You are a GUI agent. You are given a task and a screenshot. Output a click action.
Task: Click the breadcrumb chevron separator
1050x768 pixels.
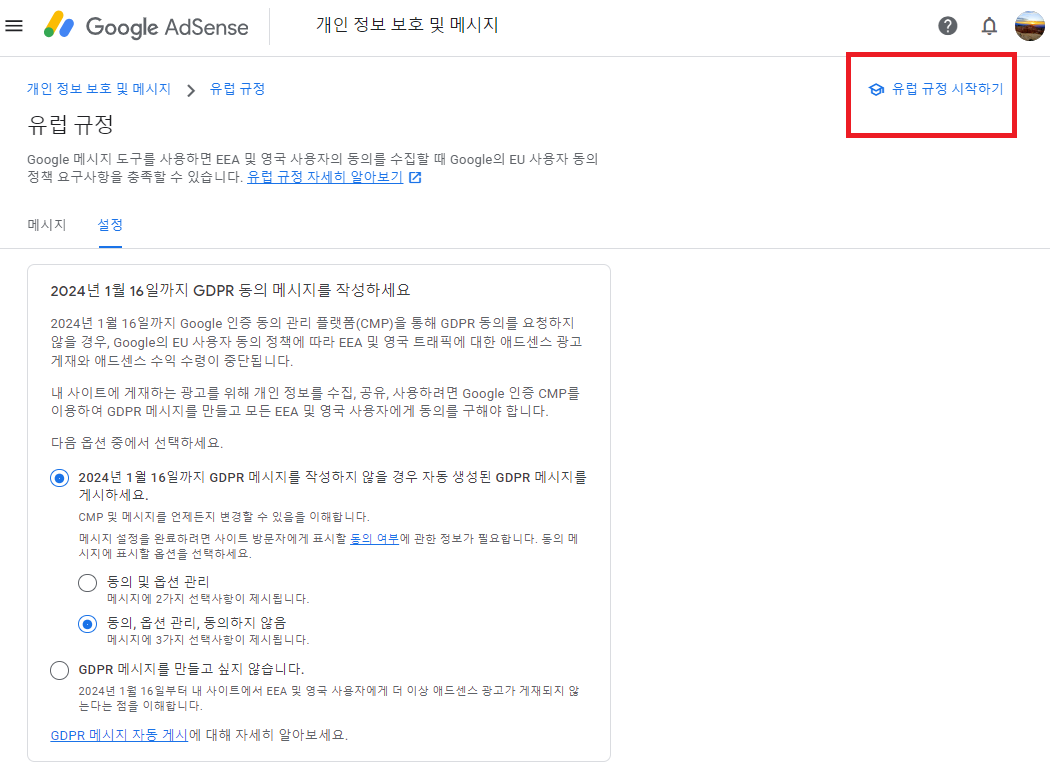click(x=191, y=90)
